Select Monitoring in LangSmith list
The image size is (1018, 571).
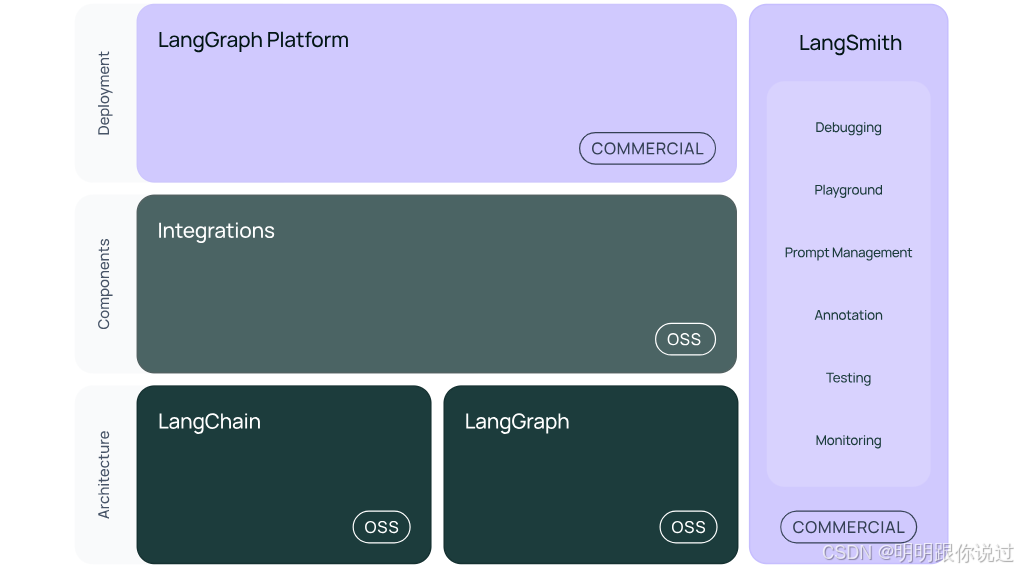848,440
